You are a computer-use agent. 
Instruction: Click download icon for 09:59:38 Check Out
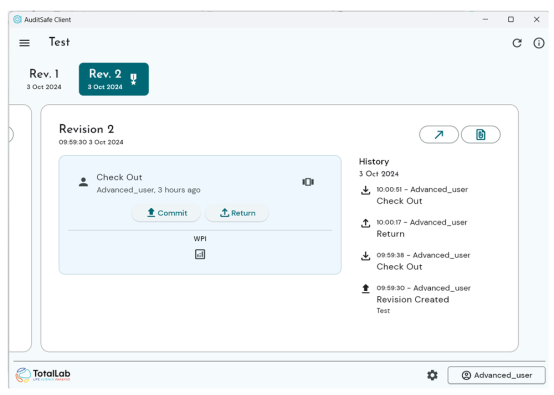[366, 256]
